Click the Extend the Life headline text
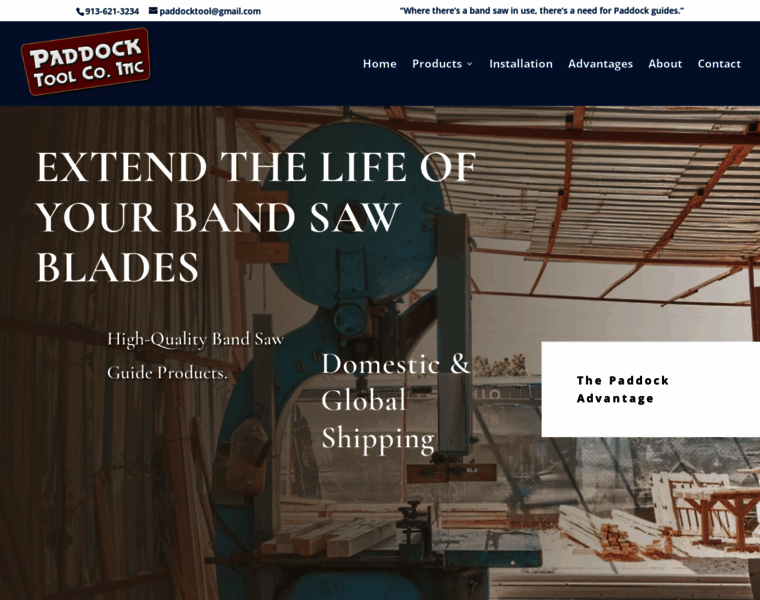The image size is (760, 600). pos(256,217)
